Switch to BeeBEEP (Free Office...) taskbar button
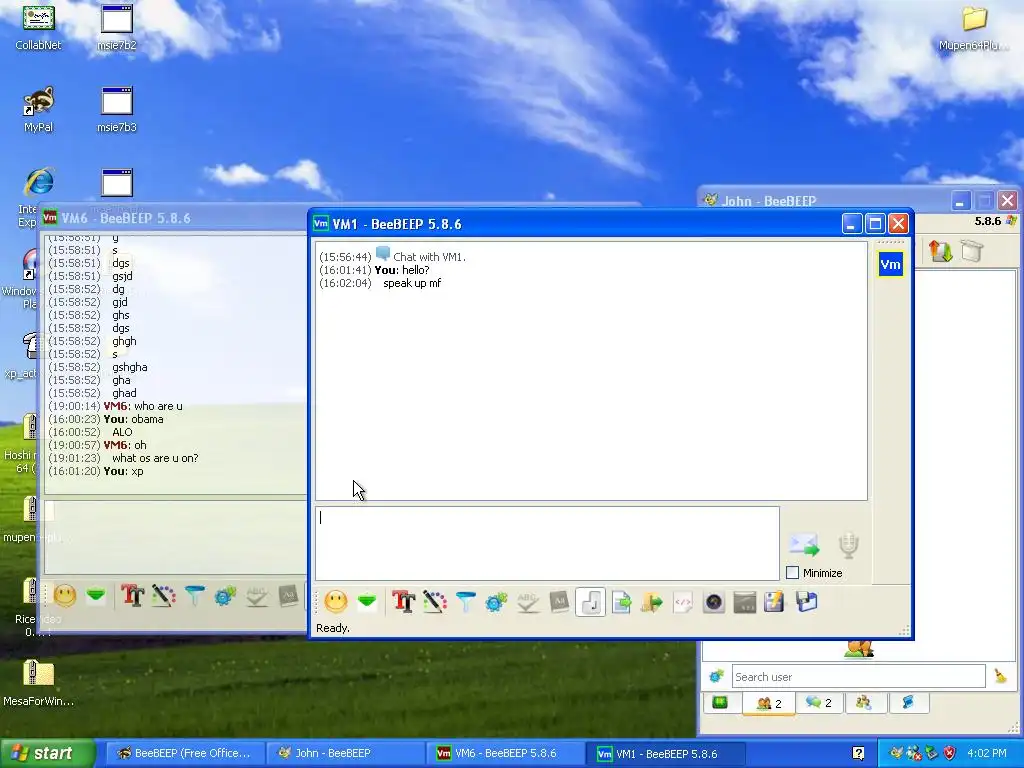Image resolution: width=1024 pixels, height=768 pixels. tap(184, 753)
